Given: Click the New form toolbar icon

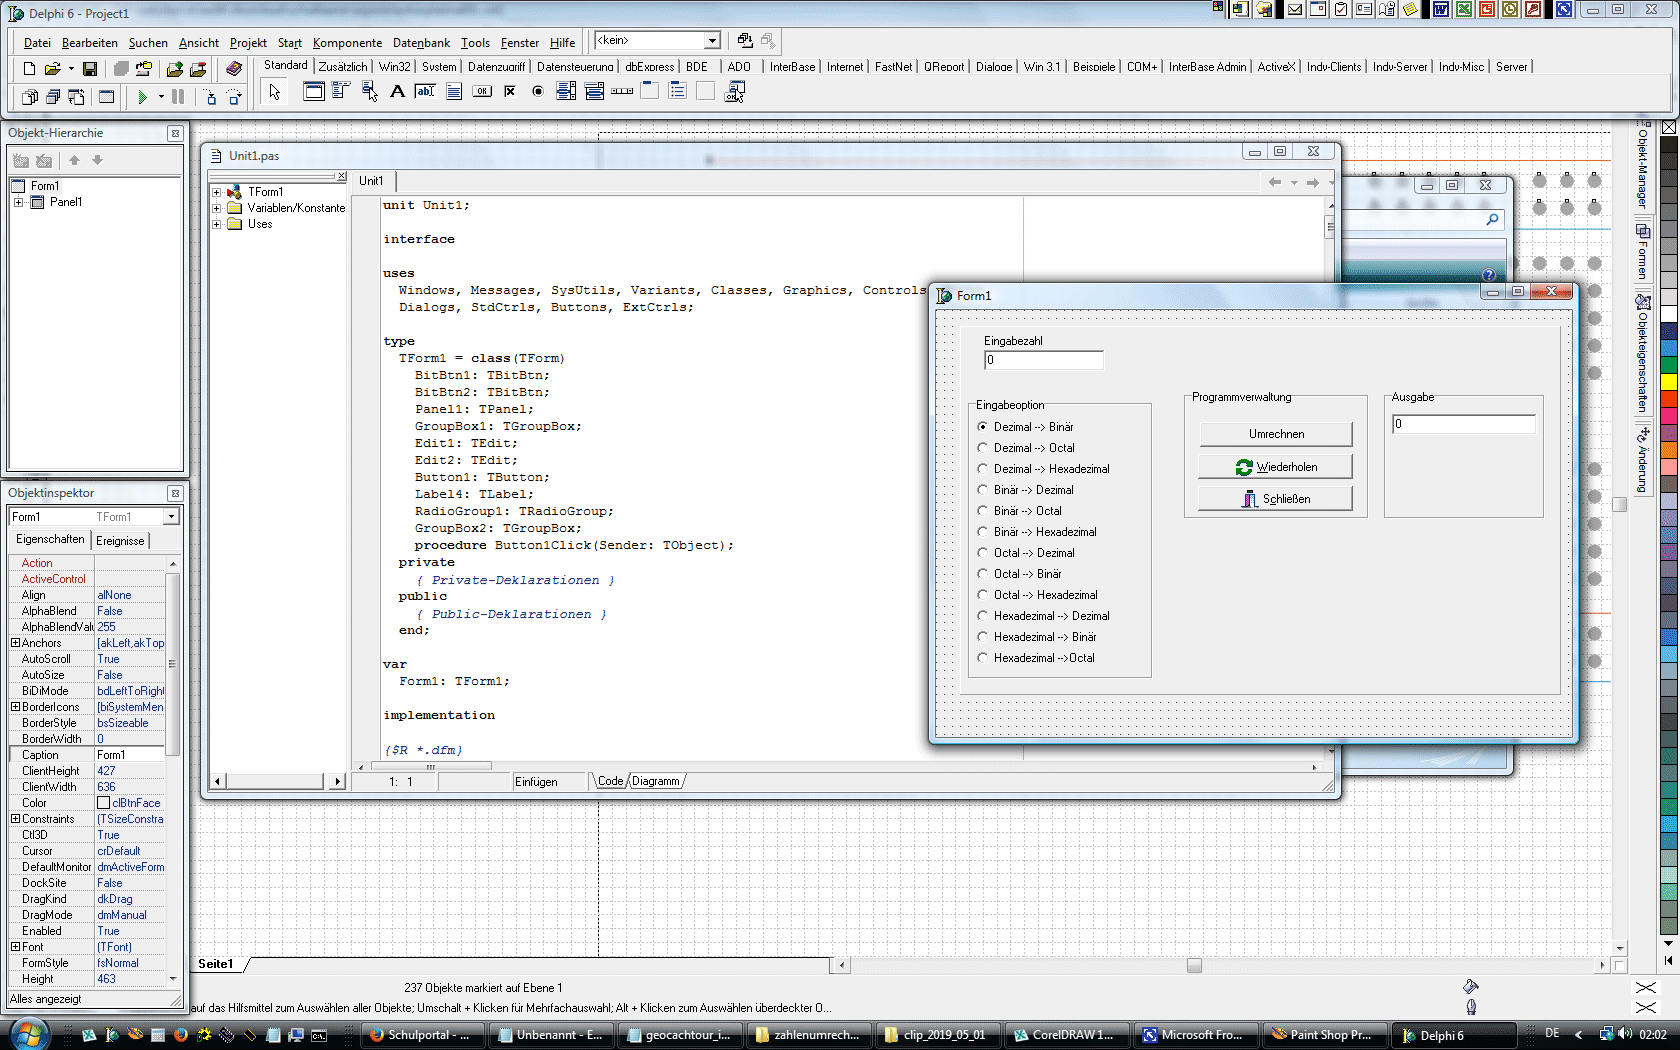Looking at the screenshot, I should pyautogui.click(x=106, y=97).
